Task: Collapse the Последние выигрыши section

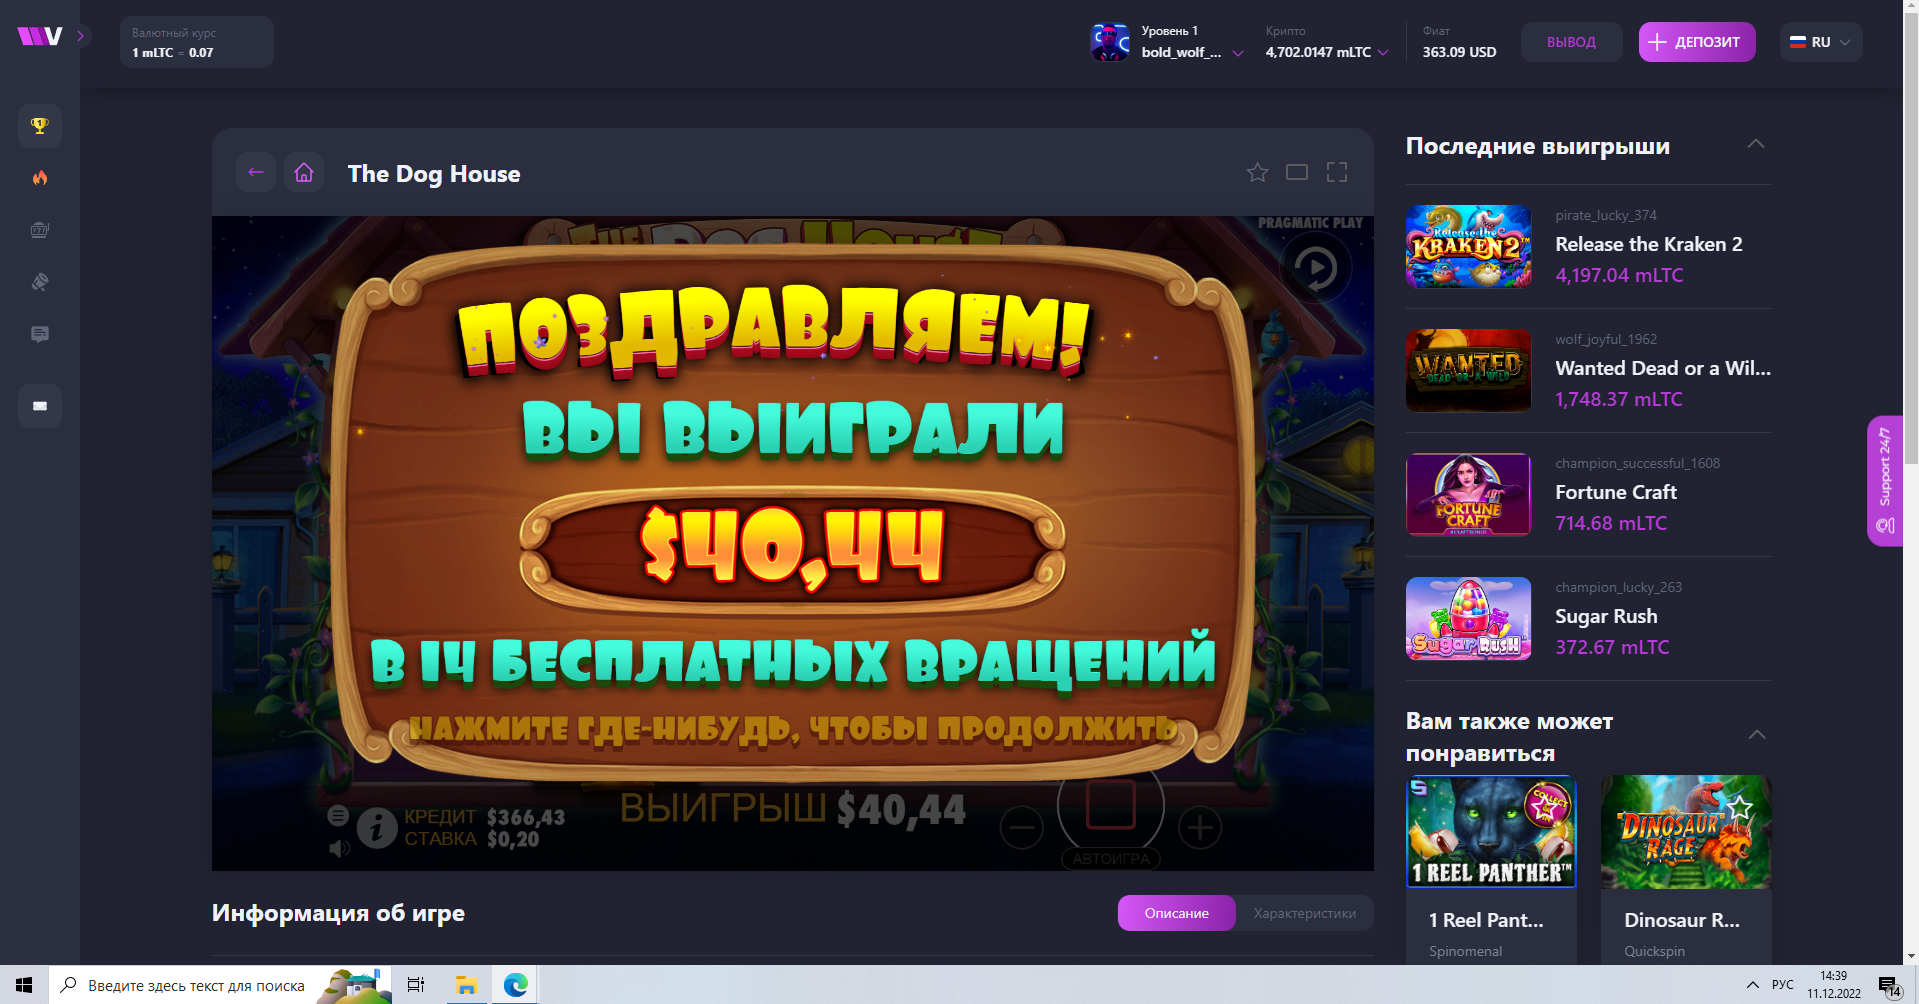Action: 1756,145
